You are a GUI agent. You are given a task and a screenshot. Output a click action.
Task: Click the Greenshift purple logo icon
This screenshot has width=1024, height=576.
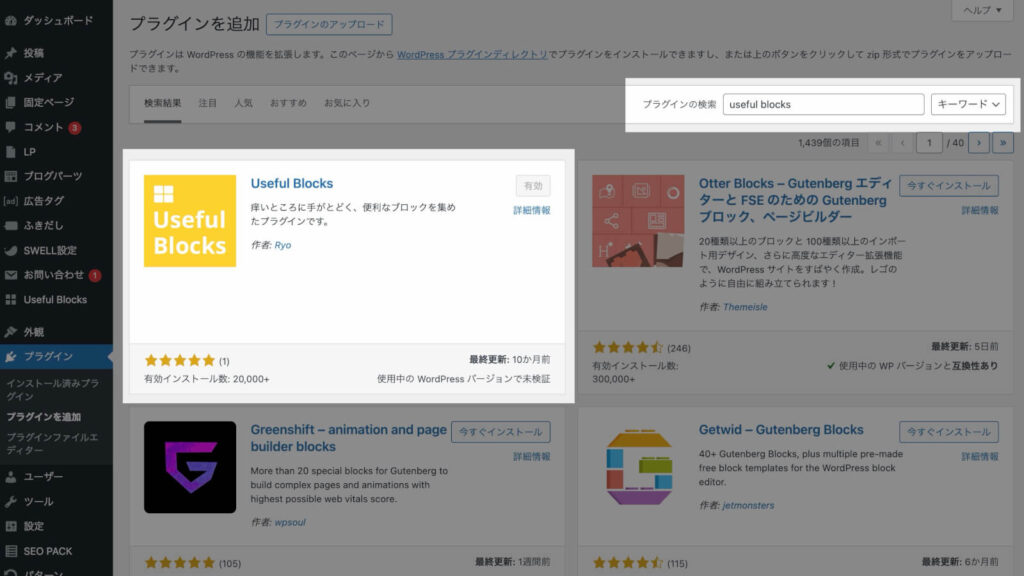tap(190, 467)
